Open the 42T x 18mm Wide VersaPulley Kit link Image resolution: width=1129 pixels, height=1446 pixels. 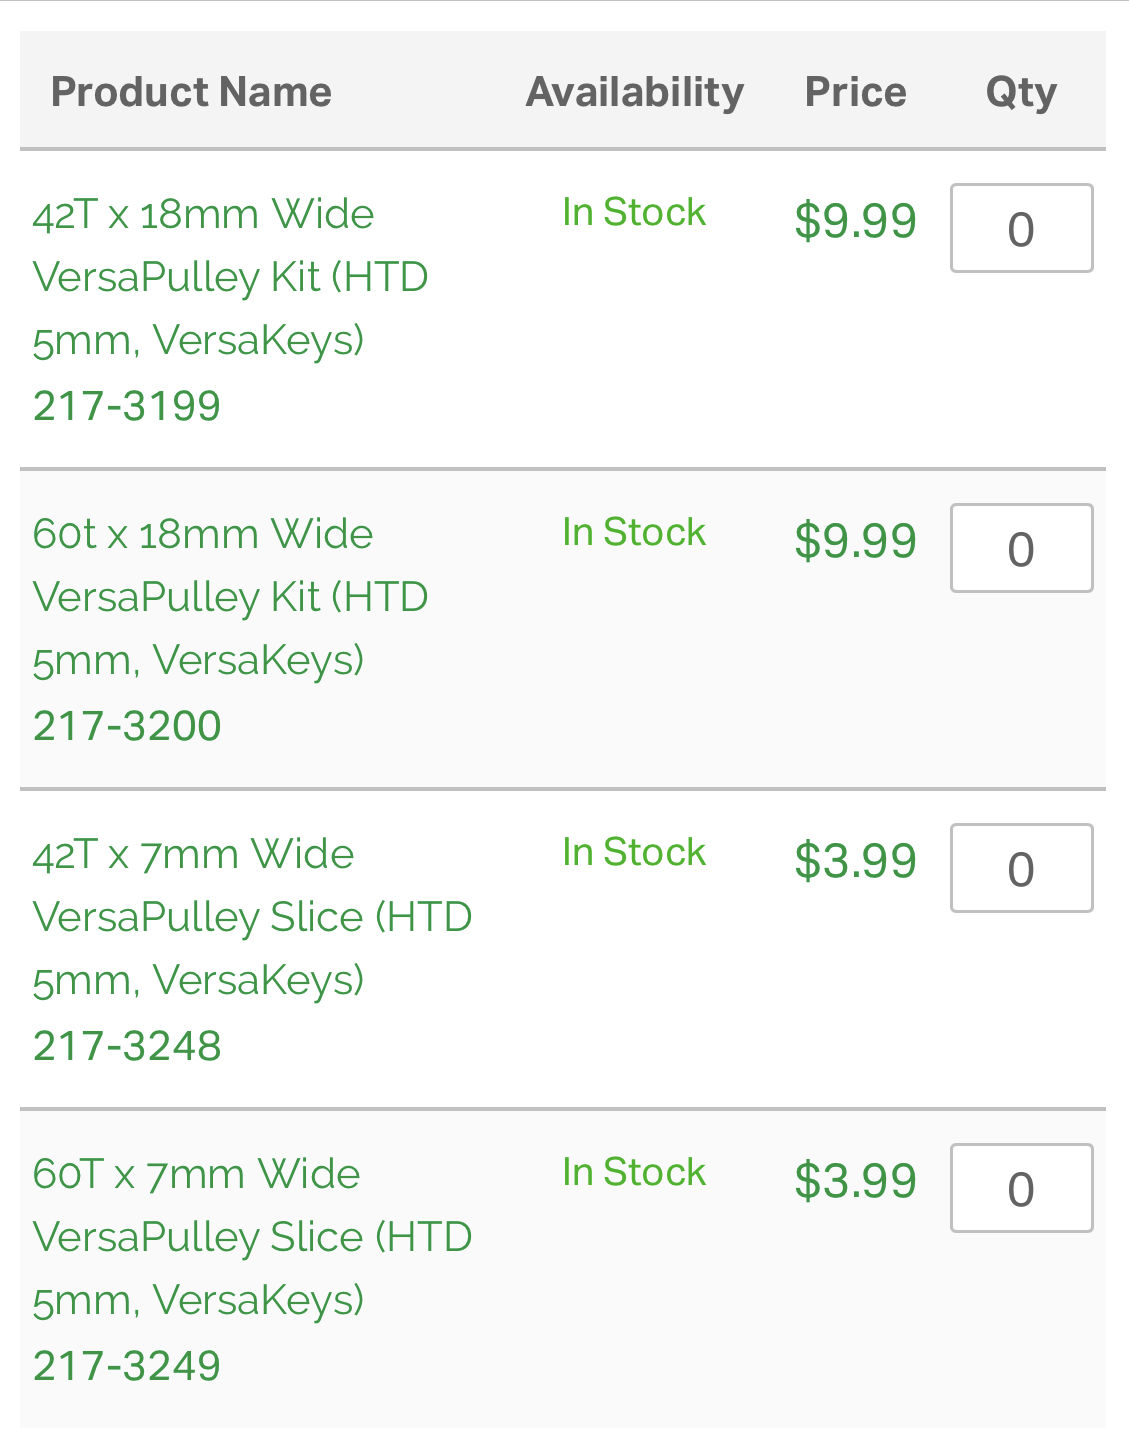coord(230,277)
